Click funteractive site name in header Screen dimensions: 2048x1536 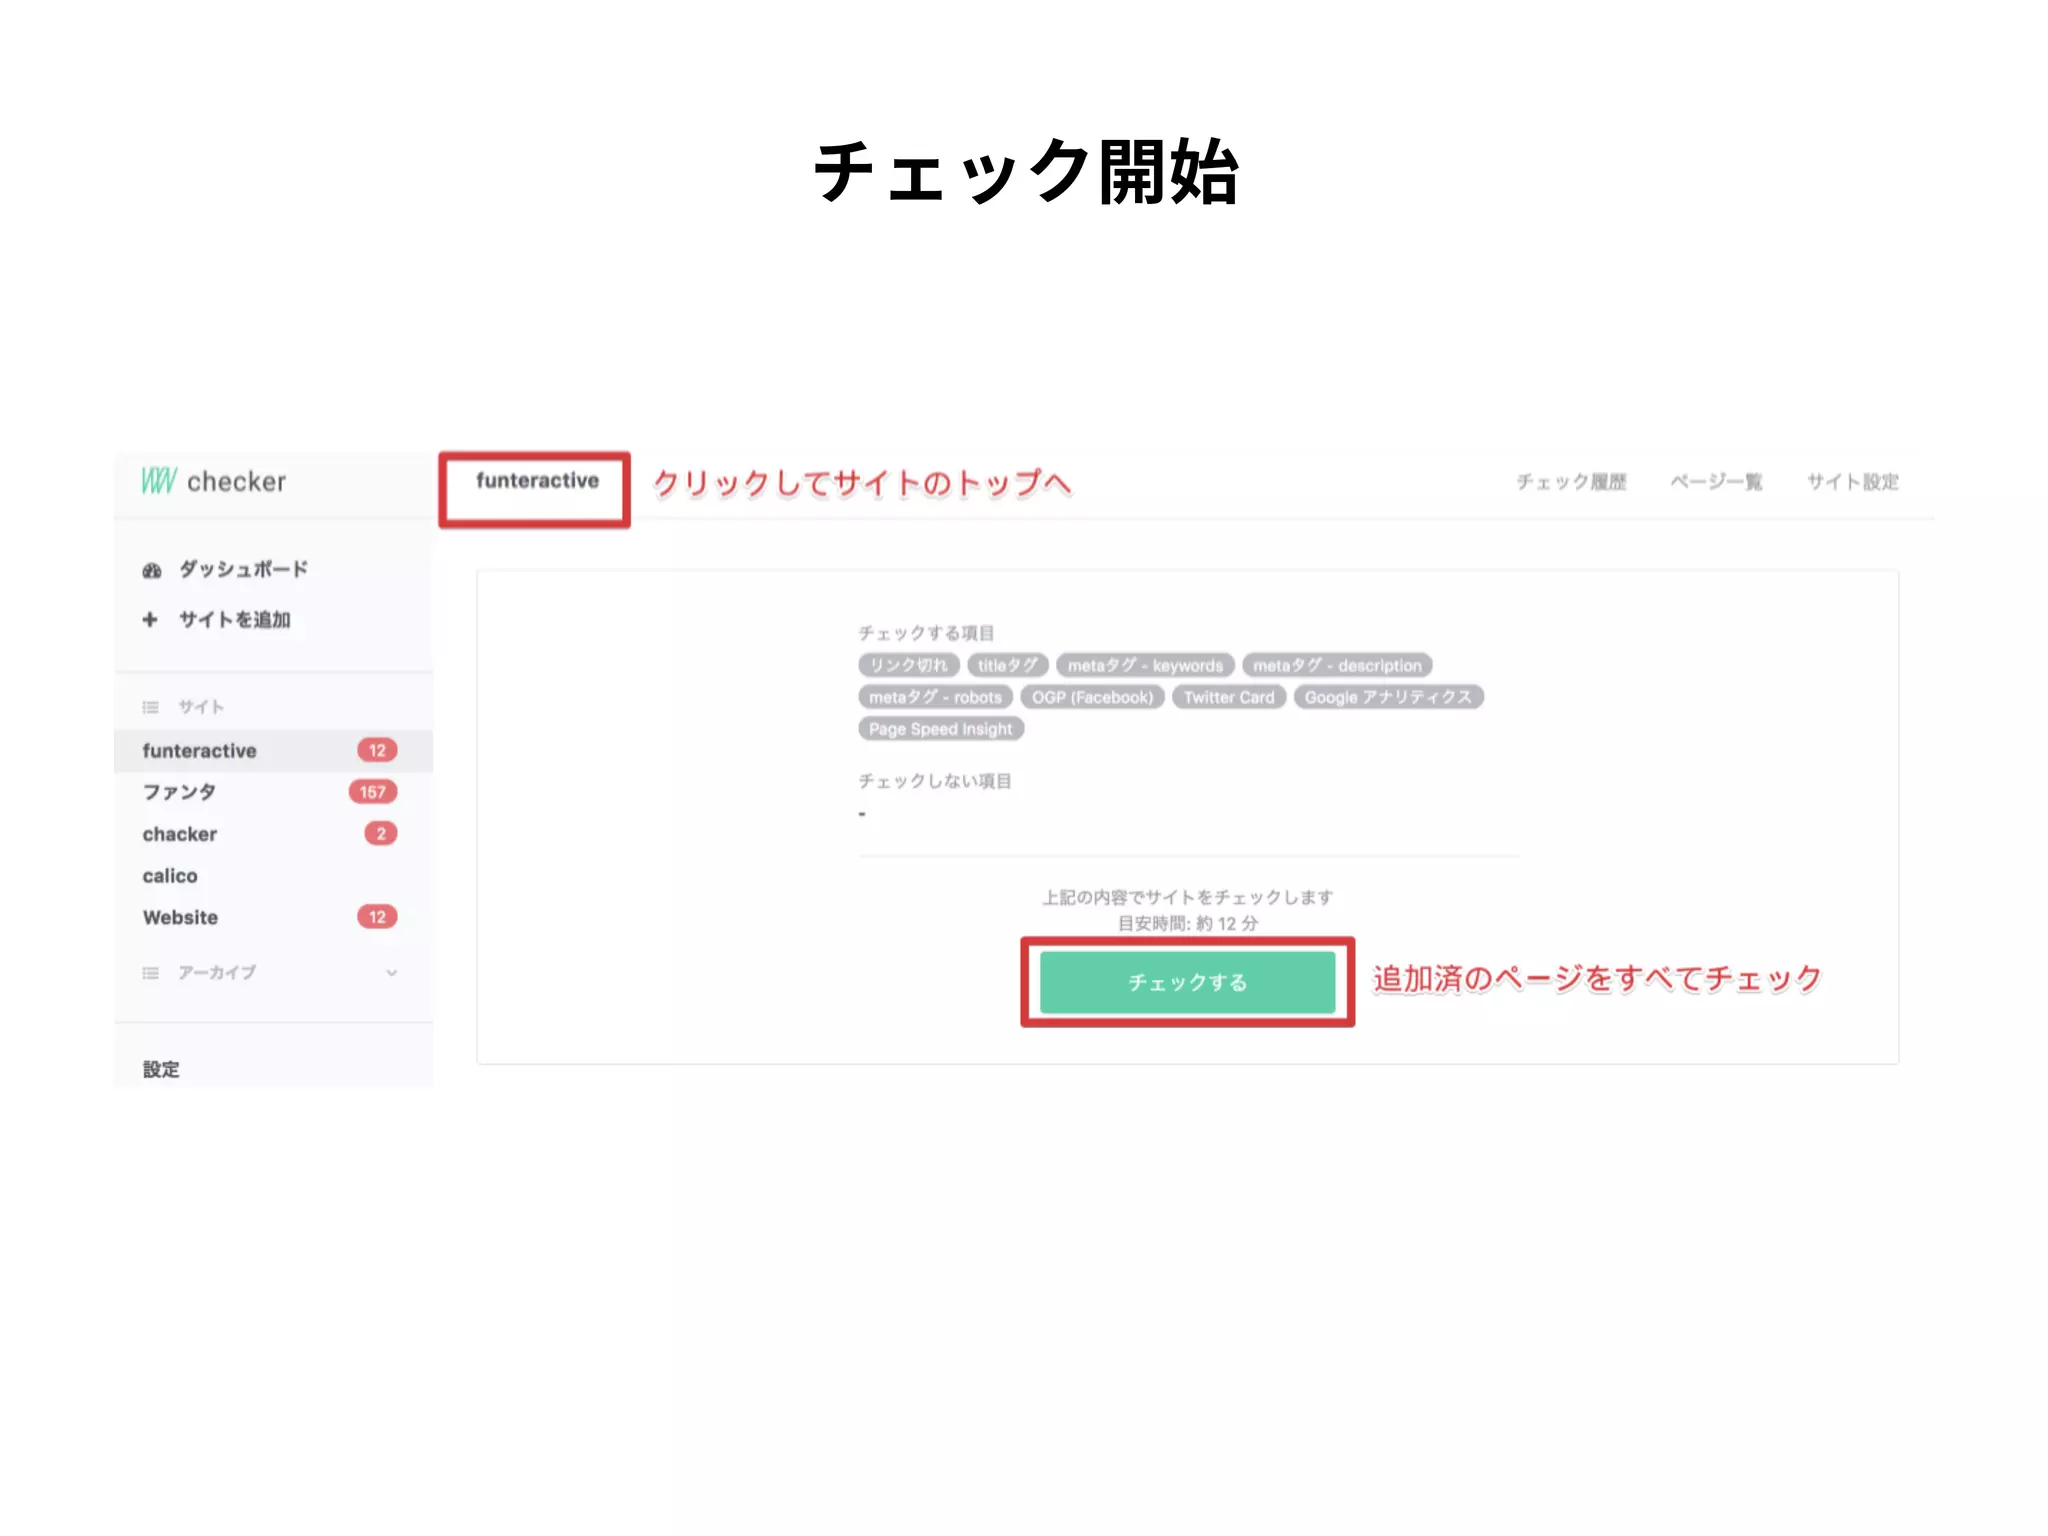coord(537,481)
